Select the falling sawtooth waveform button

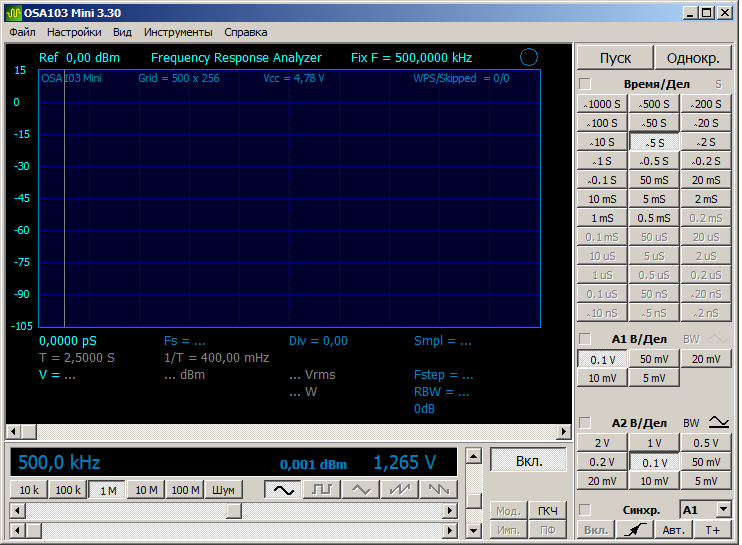click(x=439, y=490)
